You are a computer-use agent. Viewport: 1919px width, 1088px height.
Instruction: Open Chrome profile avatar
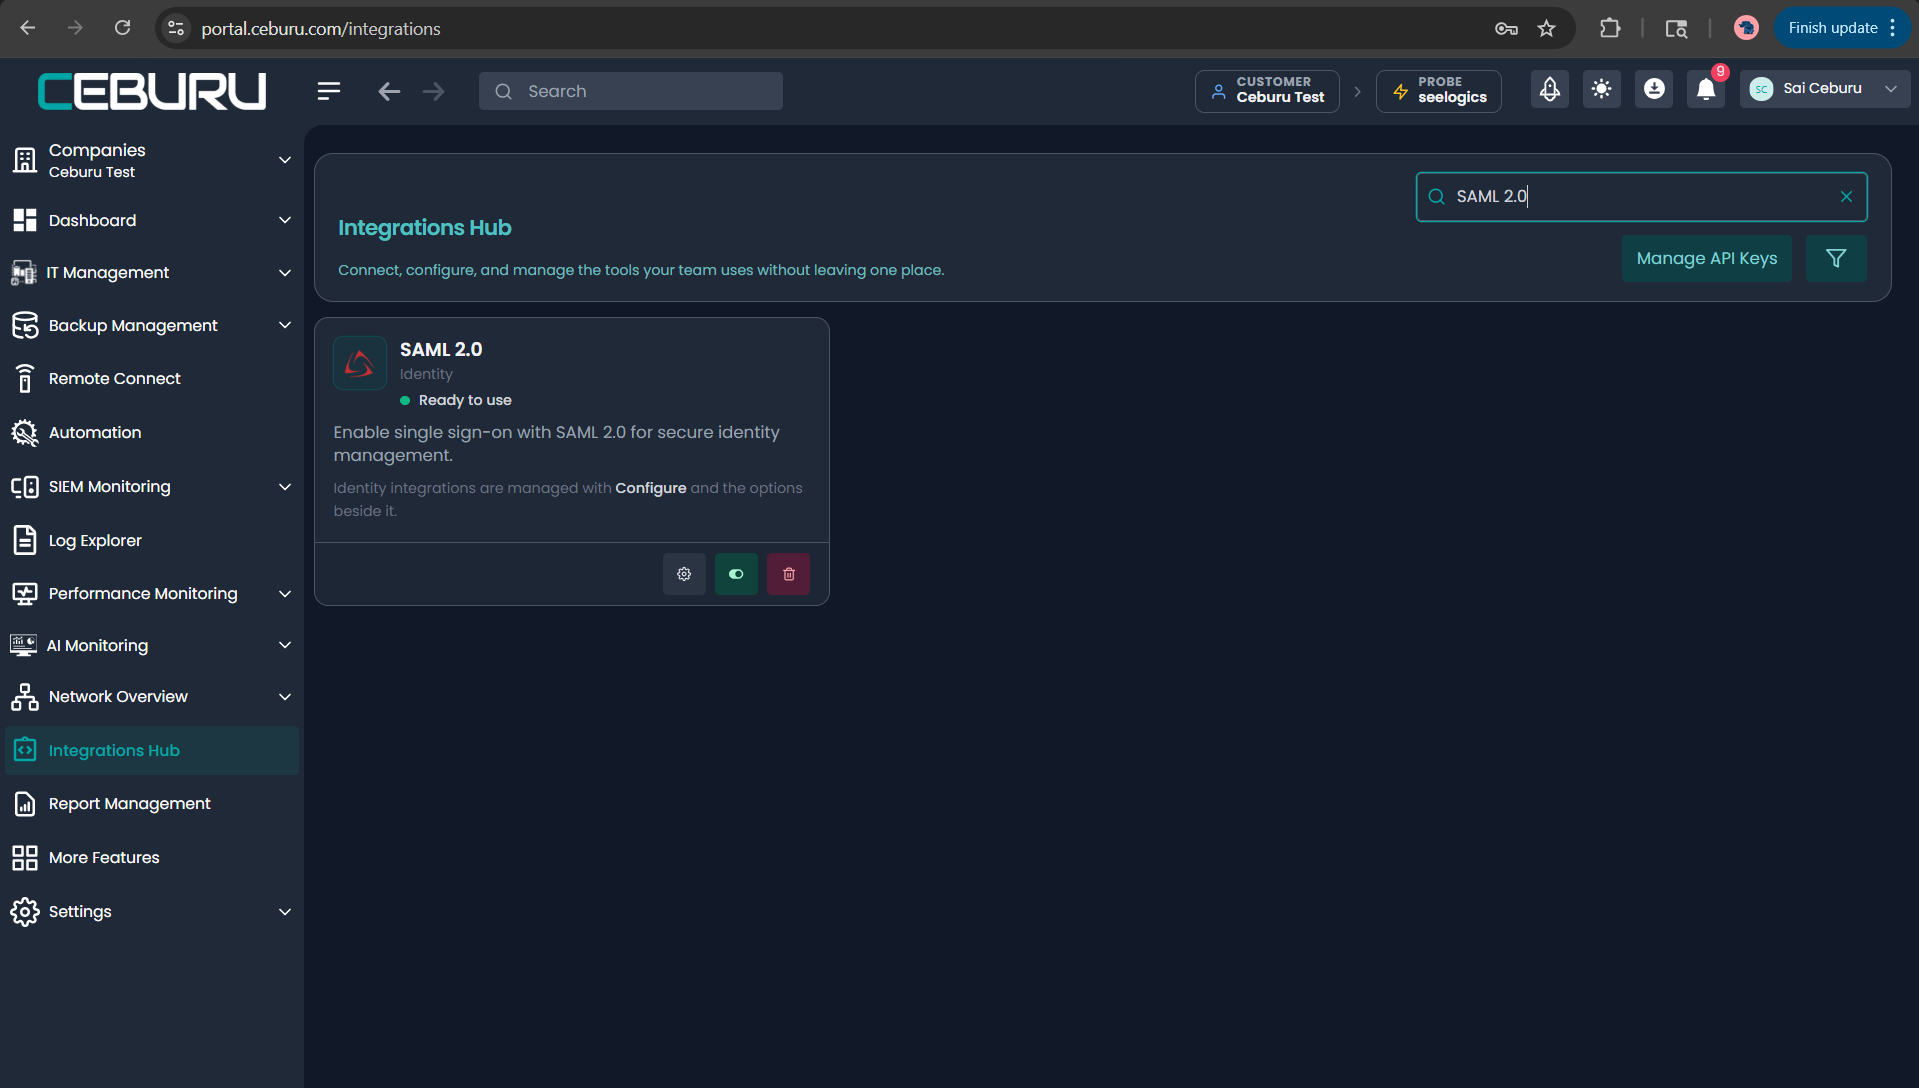coord(1746,28)
